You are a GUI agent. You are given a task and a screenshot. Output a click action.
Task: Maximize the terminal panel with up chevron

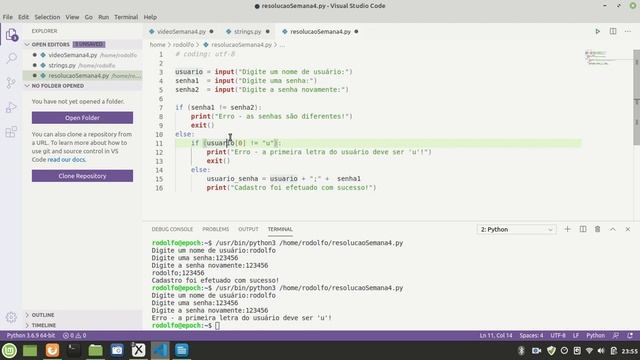[x=613, y=229]
